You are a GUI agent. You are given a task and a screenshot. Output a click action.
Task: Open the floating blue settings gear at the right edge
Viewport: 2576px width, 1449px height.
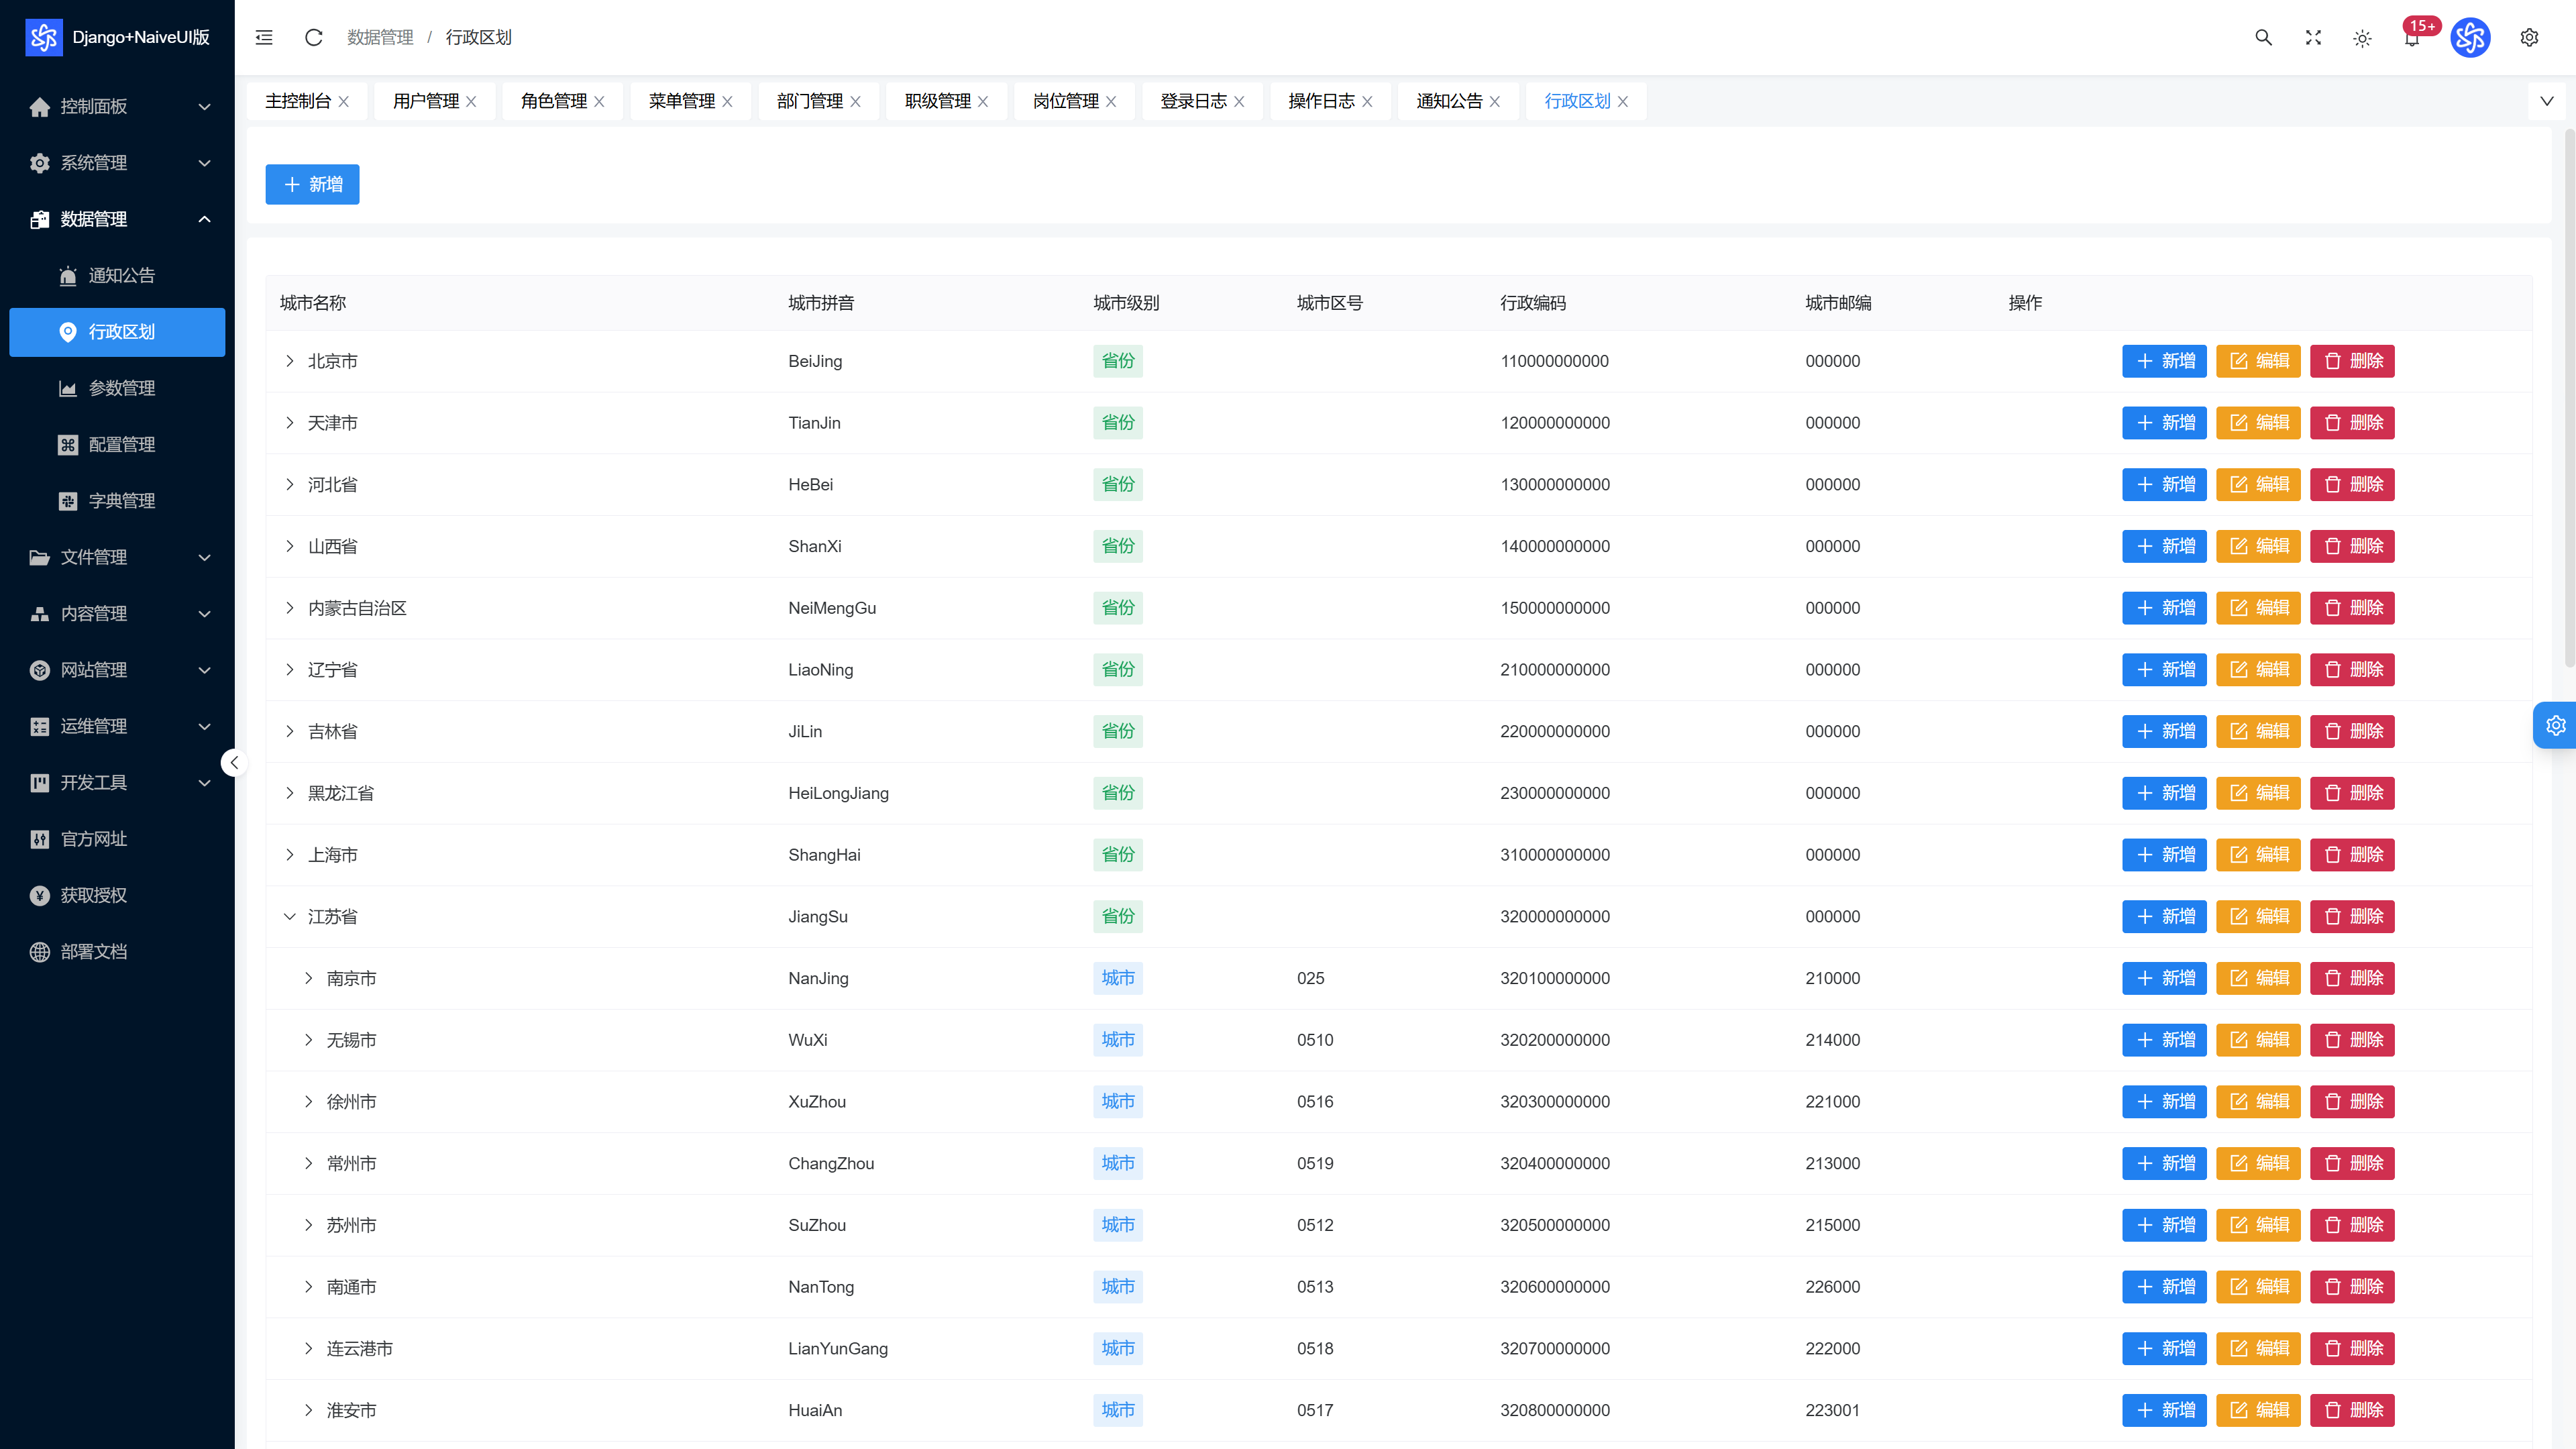click(2555, 725)
